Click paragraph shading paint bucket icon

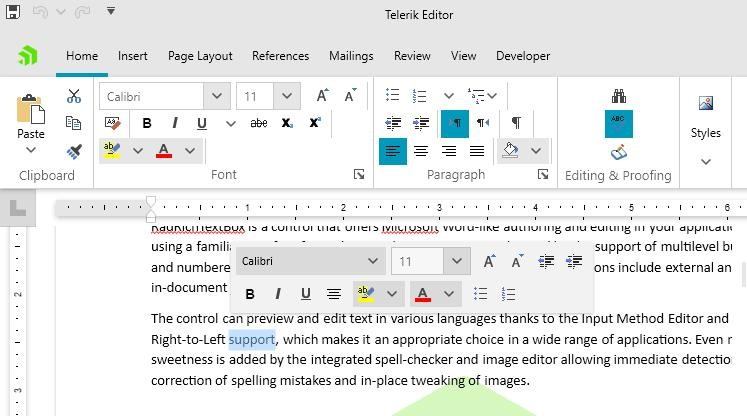510,151
